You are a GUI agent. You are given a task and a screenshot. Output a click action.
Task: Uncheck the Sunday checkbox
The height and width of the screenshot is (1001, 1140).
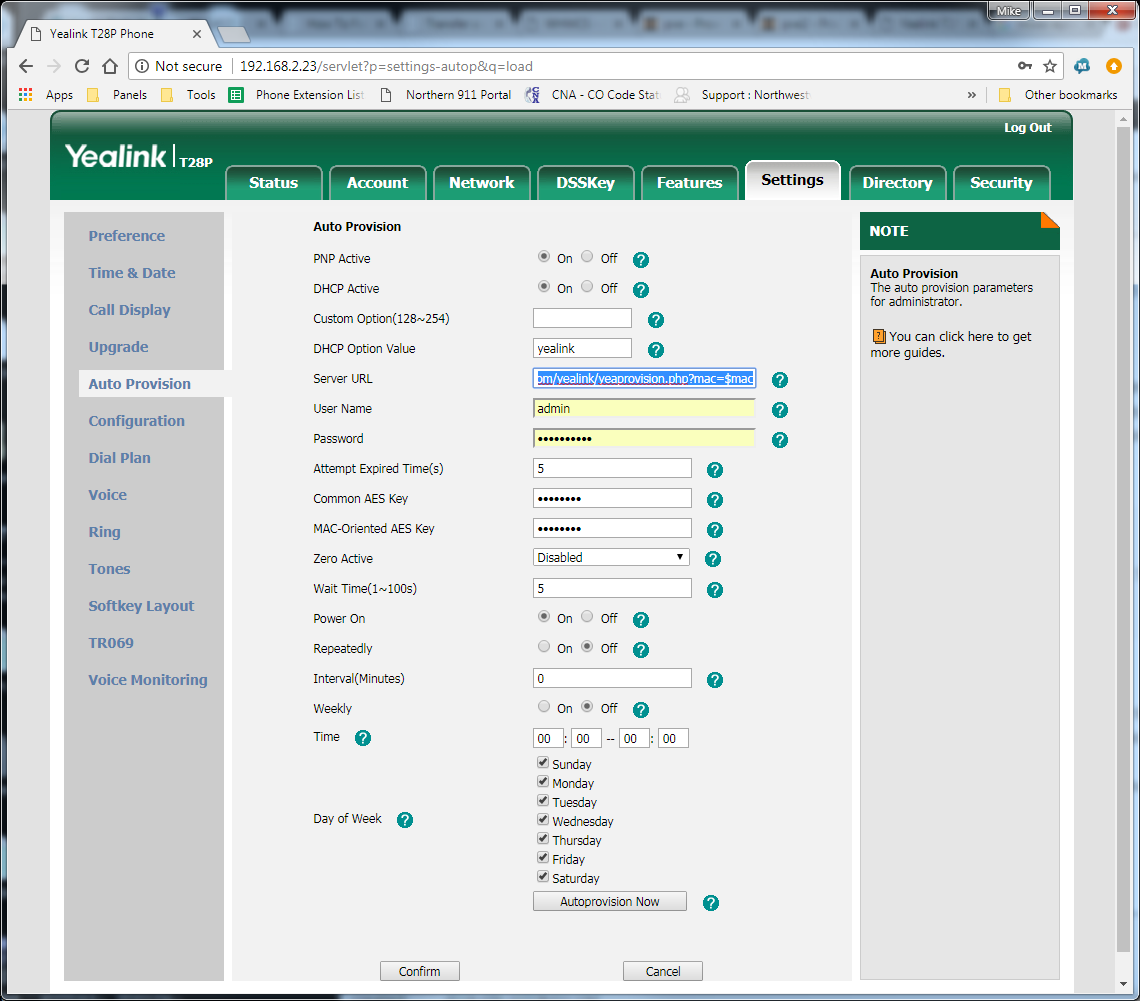coord(543,762)
